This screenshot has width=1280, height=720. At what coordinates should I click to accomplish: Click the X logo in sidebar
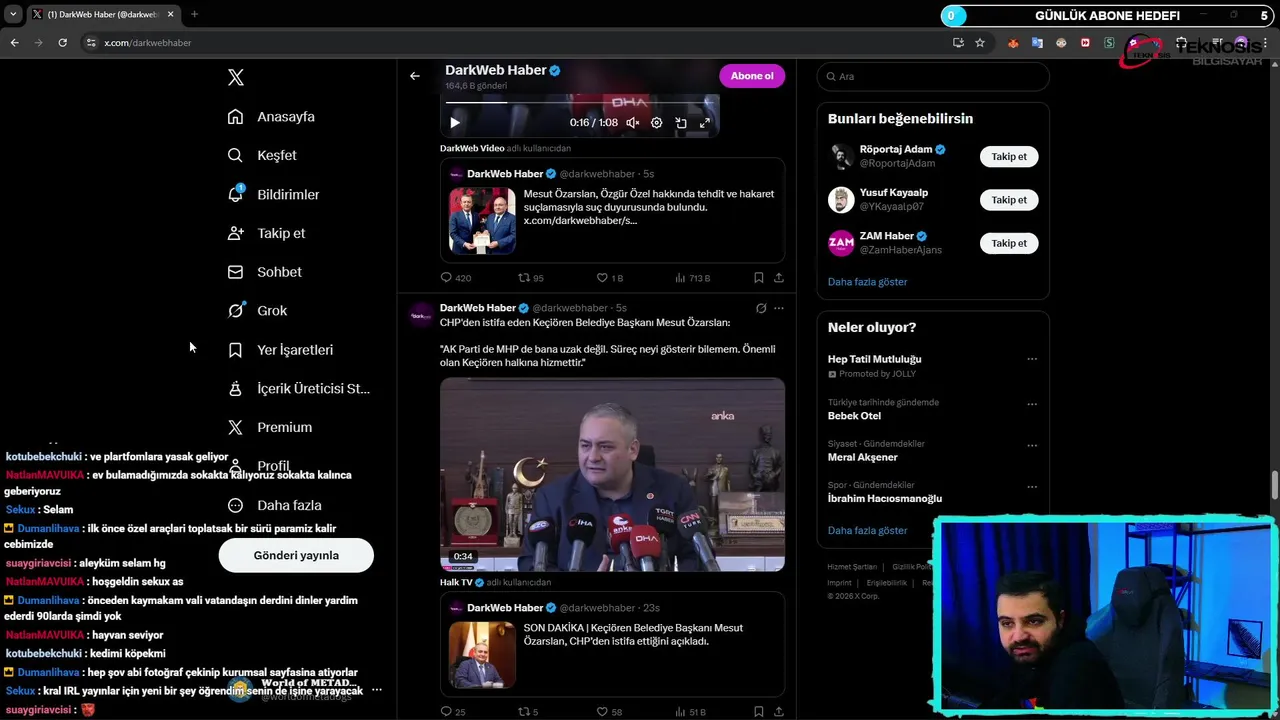(236, 77)
